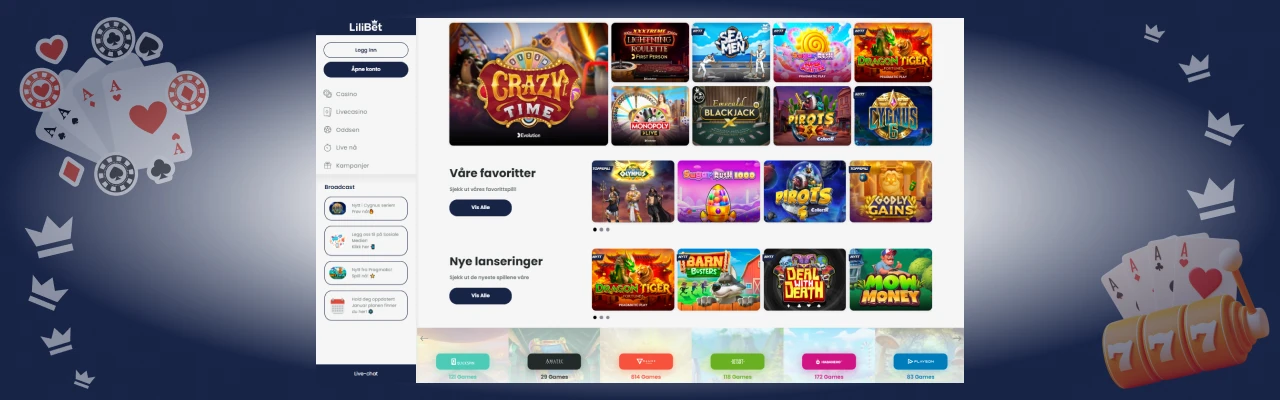Select third carousel dot under Nye lanseringer
Image resolution: width=1280 pixels, height=400 pixels.
[607, 317]
